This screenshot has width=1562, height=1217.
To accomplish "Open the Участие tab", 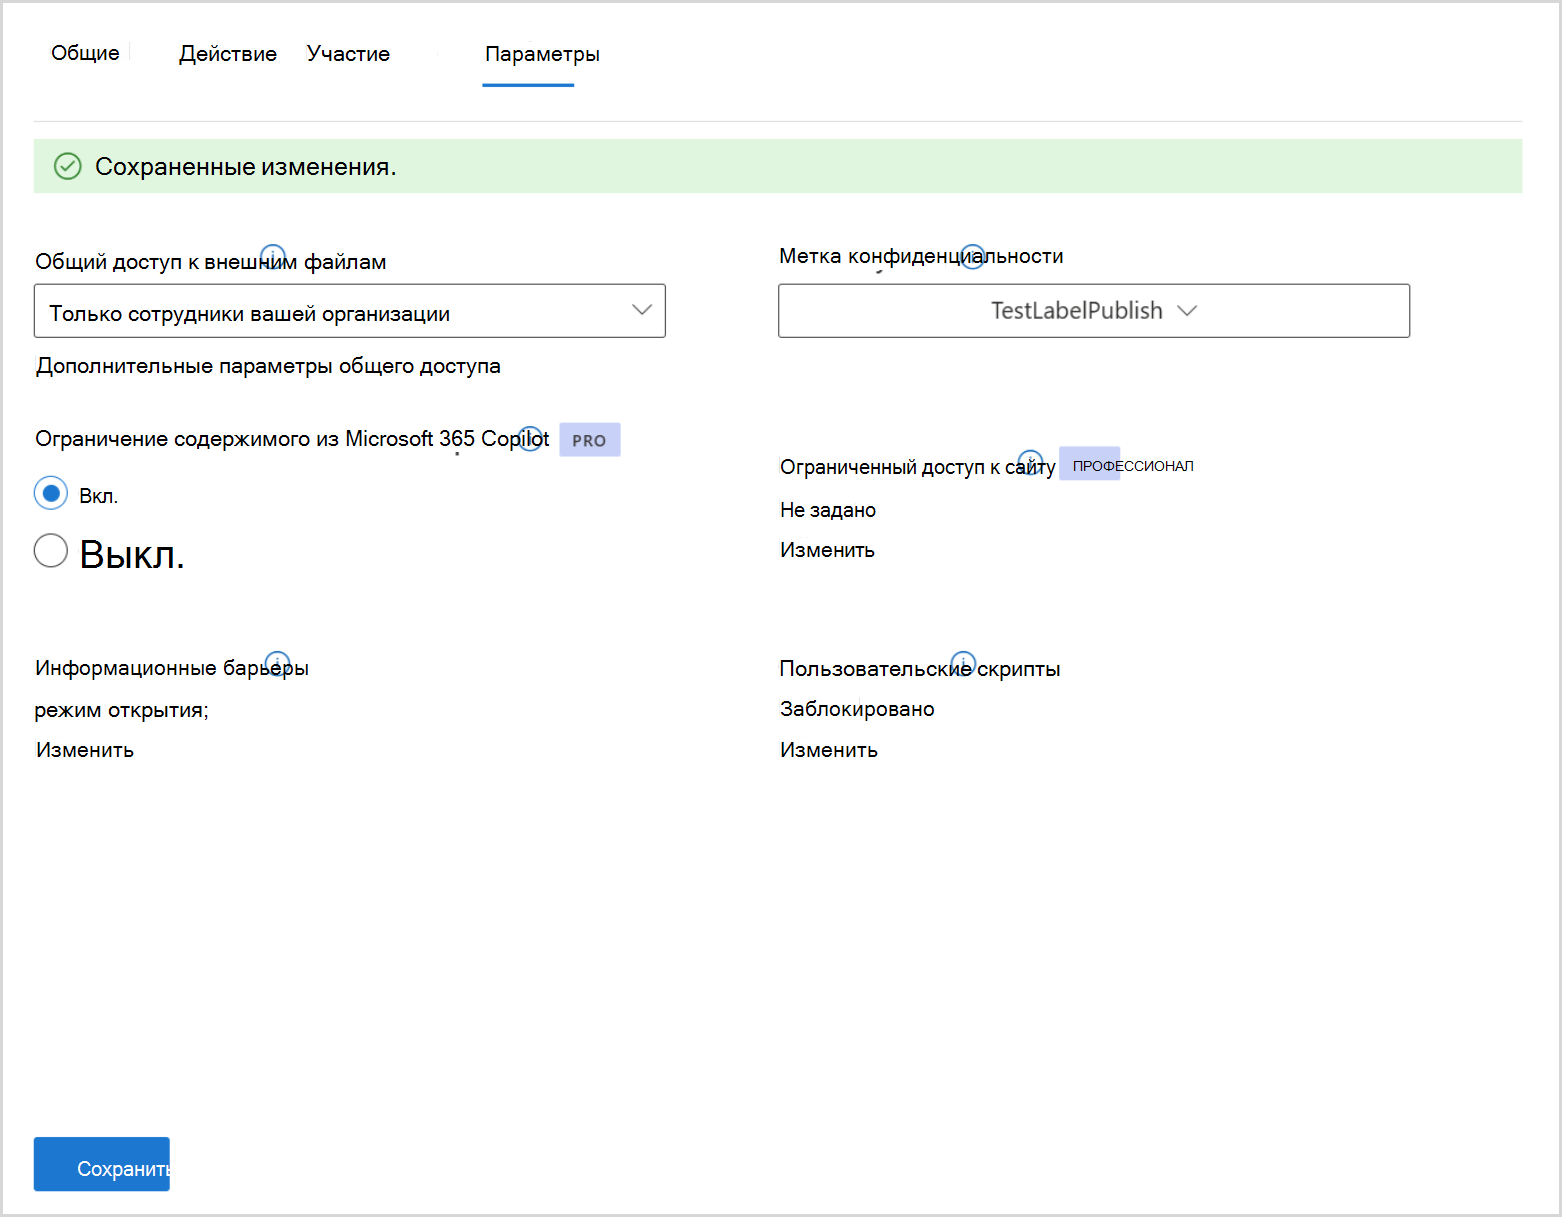I will [x=348, y=54].
